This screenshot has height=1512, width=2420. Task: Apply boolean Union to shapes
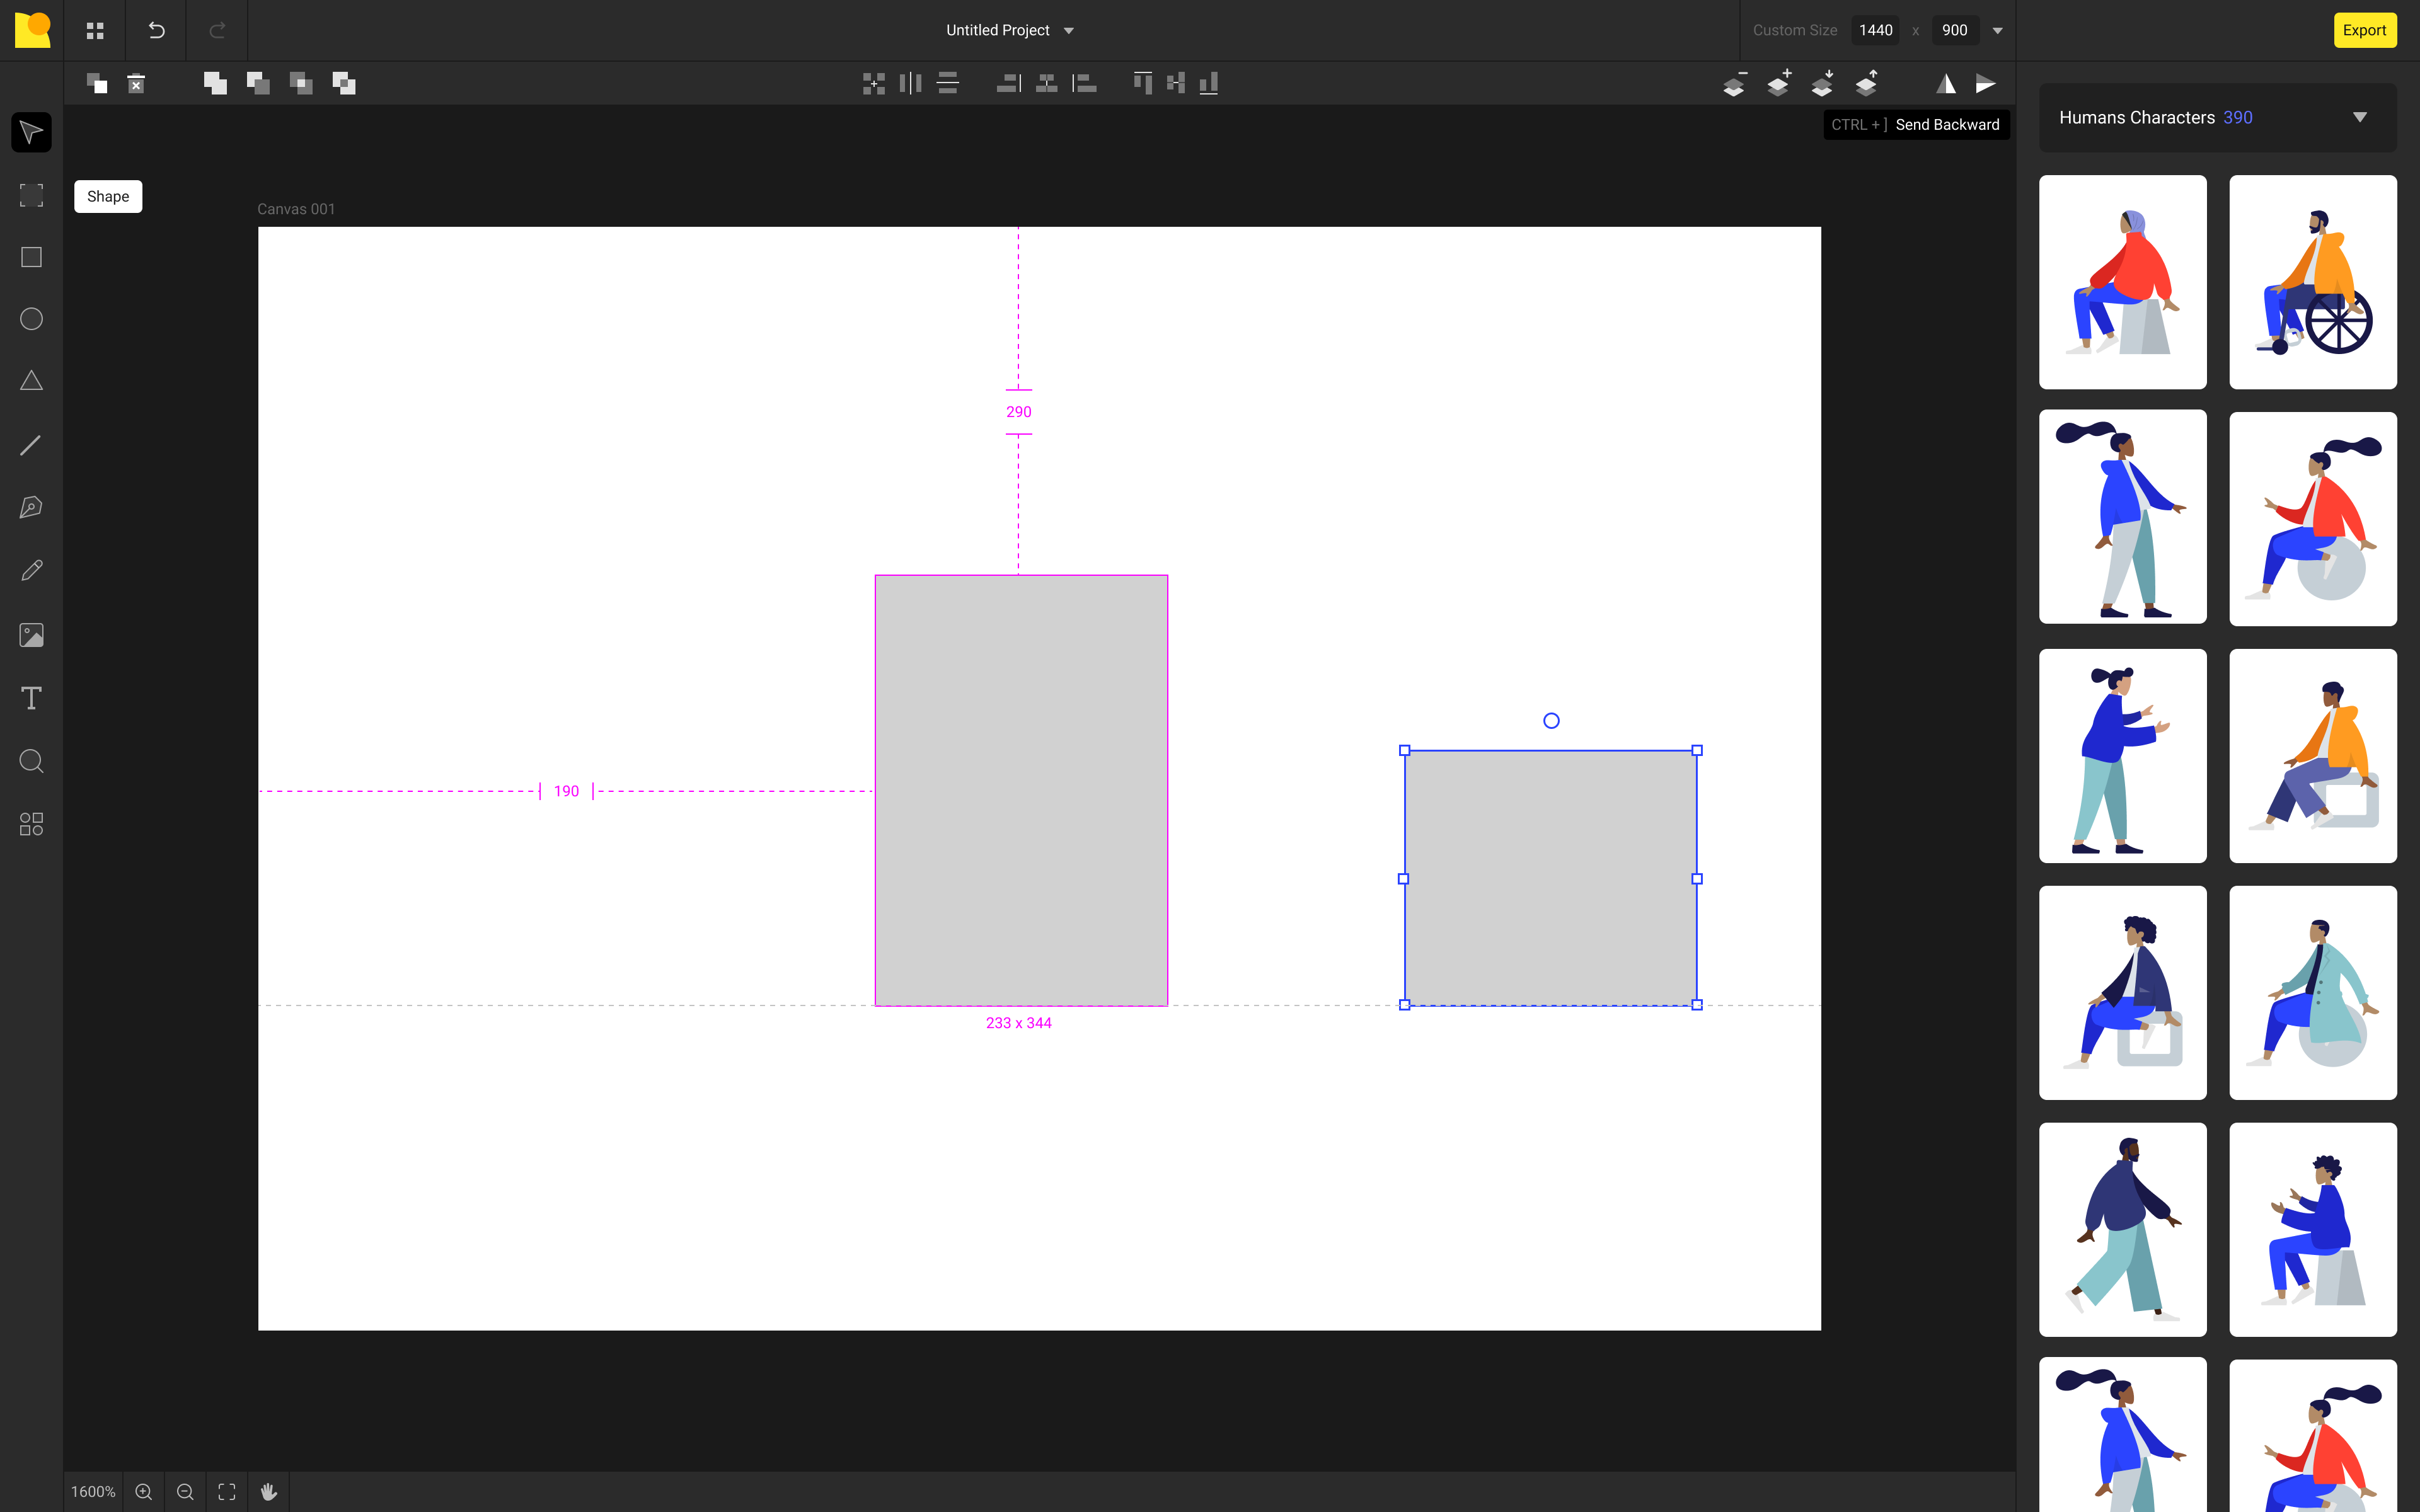[x=215, y=83]
